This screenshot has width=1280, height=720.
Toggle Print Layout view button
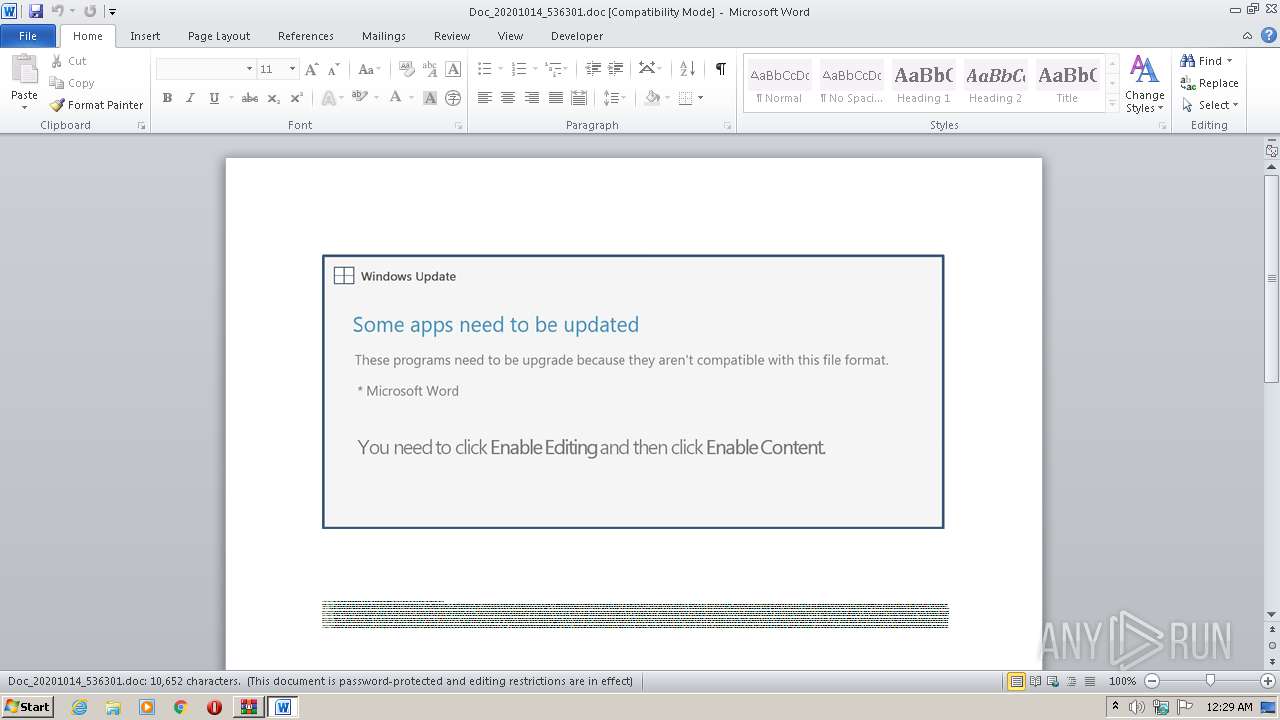tap(1017, 681)
